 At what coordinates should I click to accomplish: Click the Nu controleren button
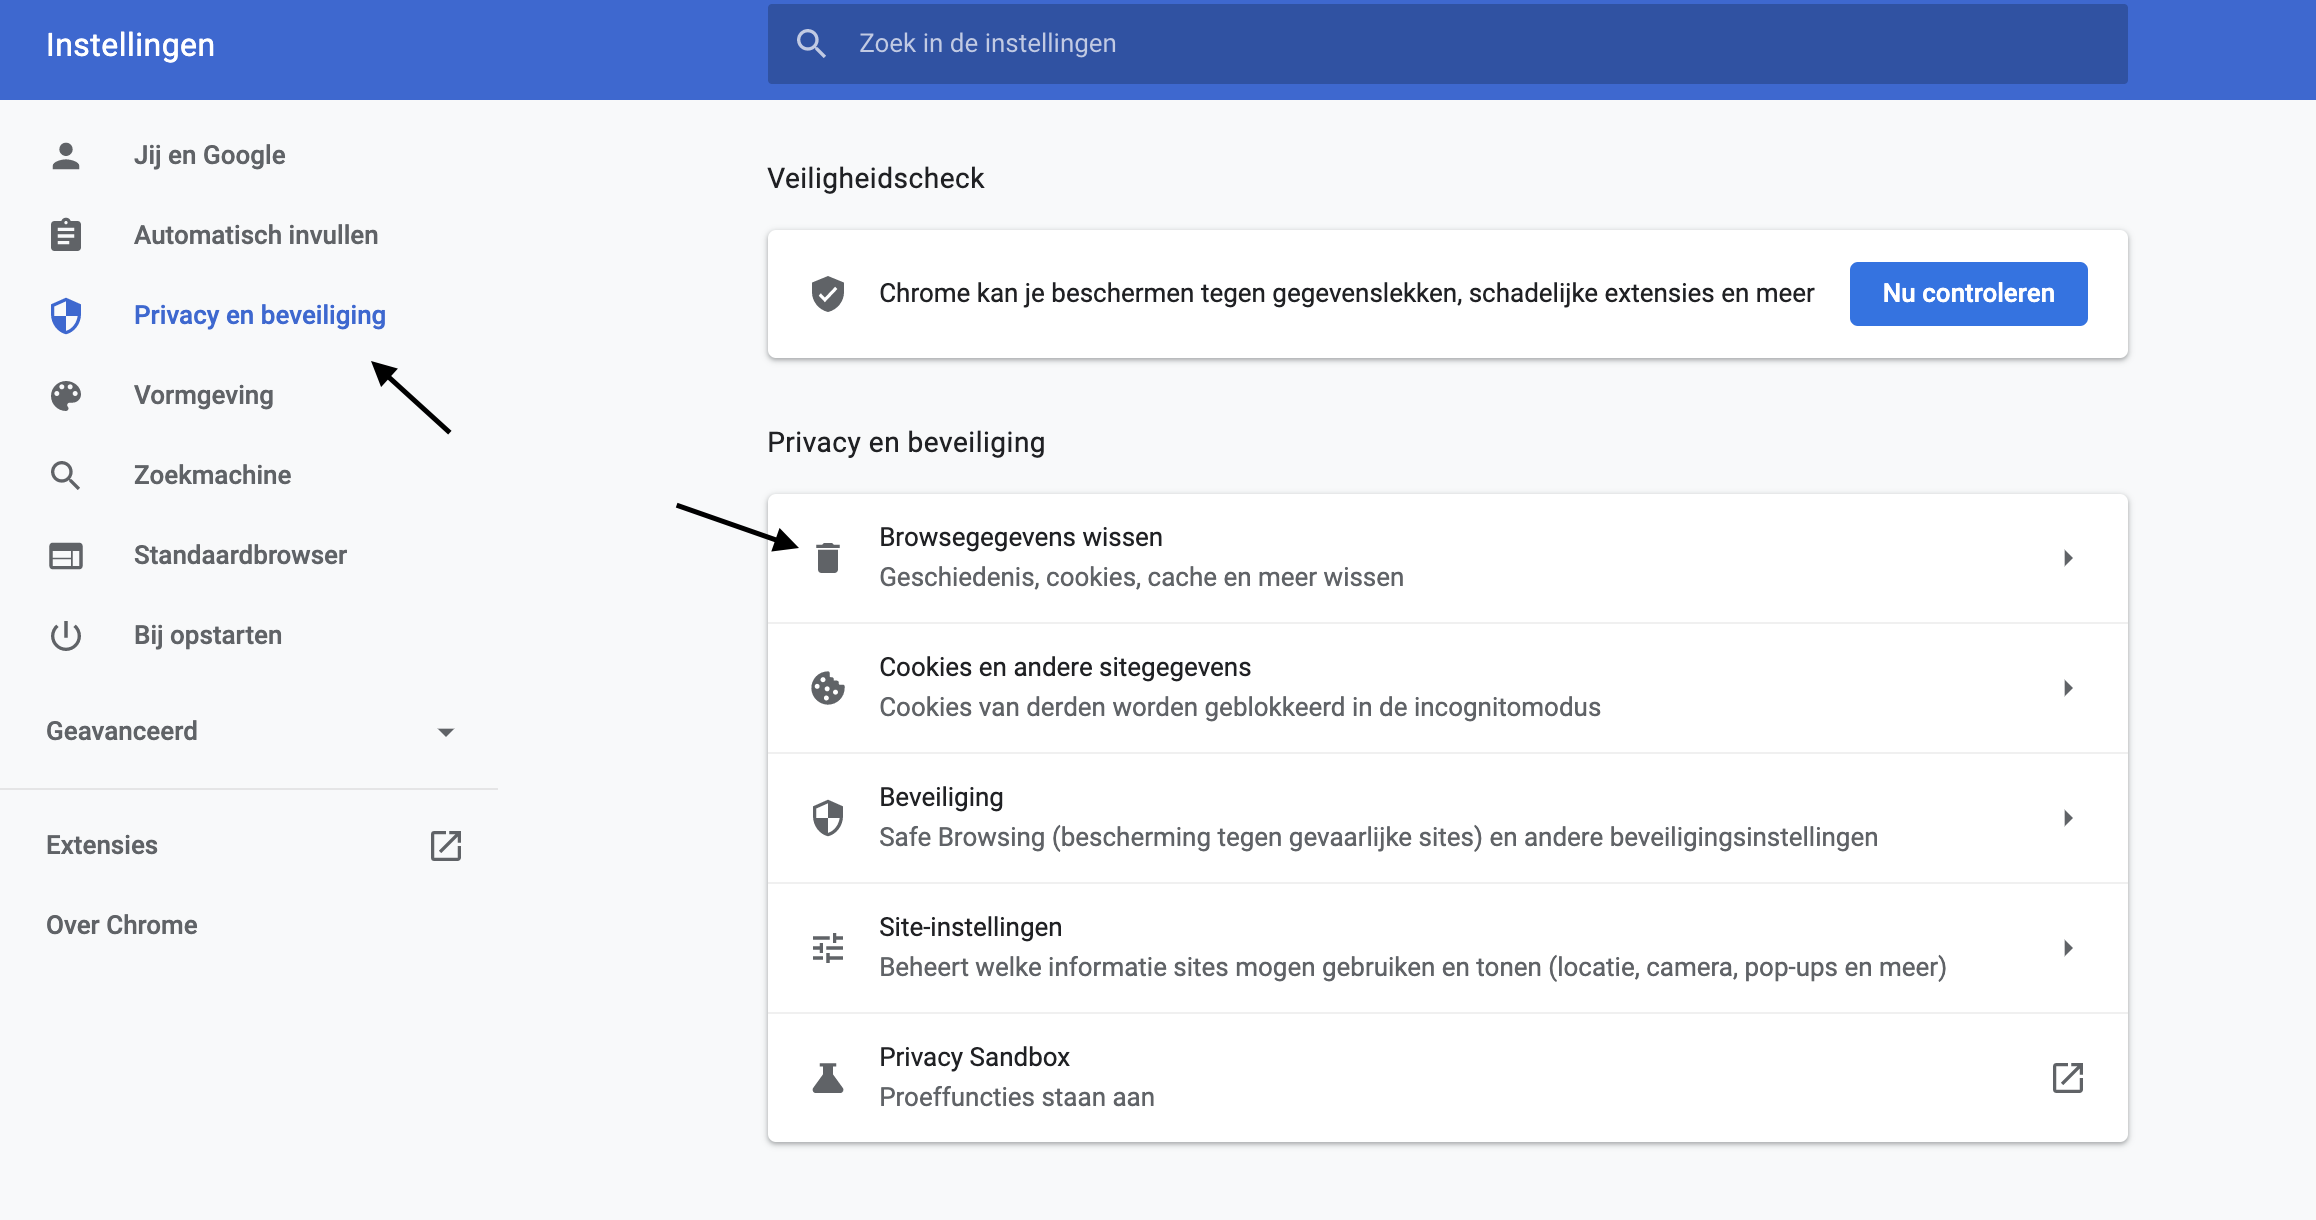click(1968, 293)
